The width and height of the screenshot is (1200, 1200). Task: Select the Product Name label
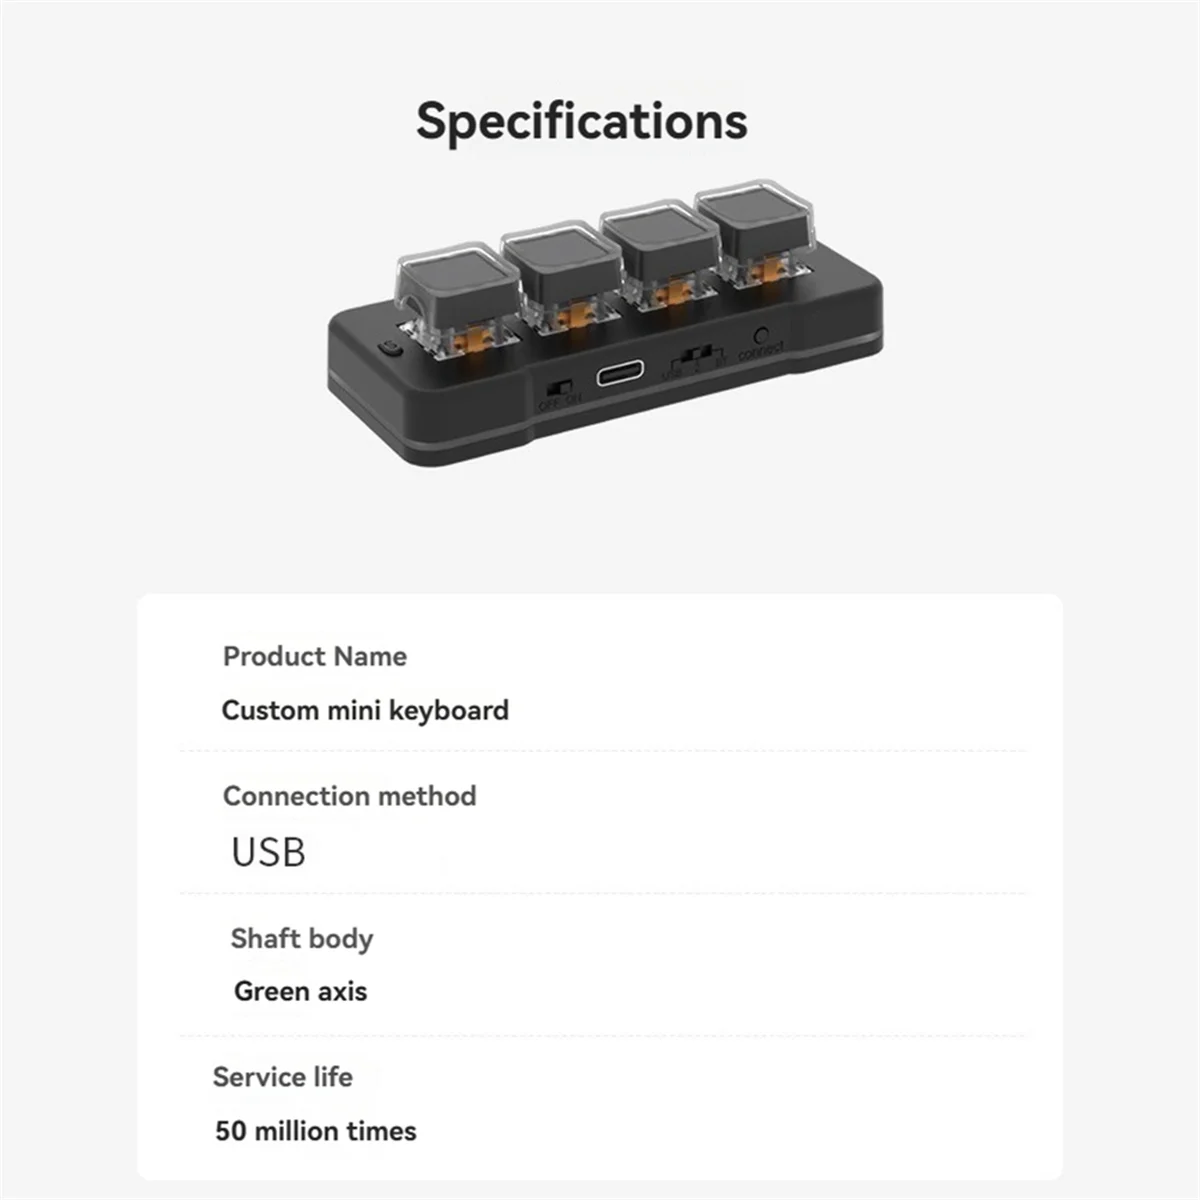[x=315, y=656]
